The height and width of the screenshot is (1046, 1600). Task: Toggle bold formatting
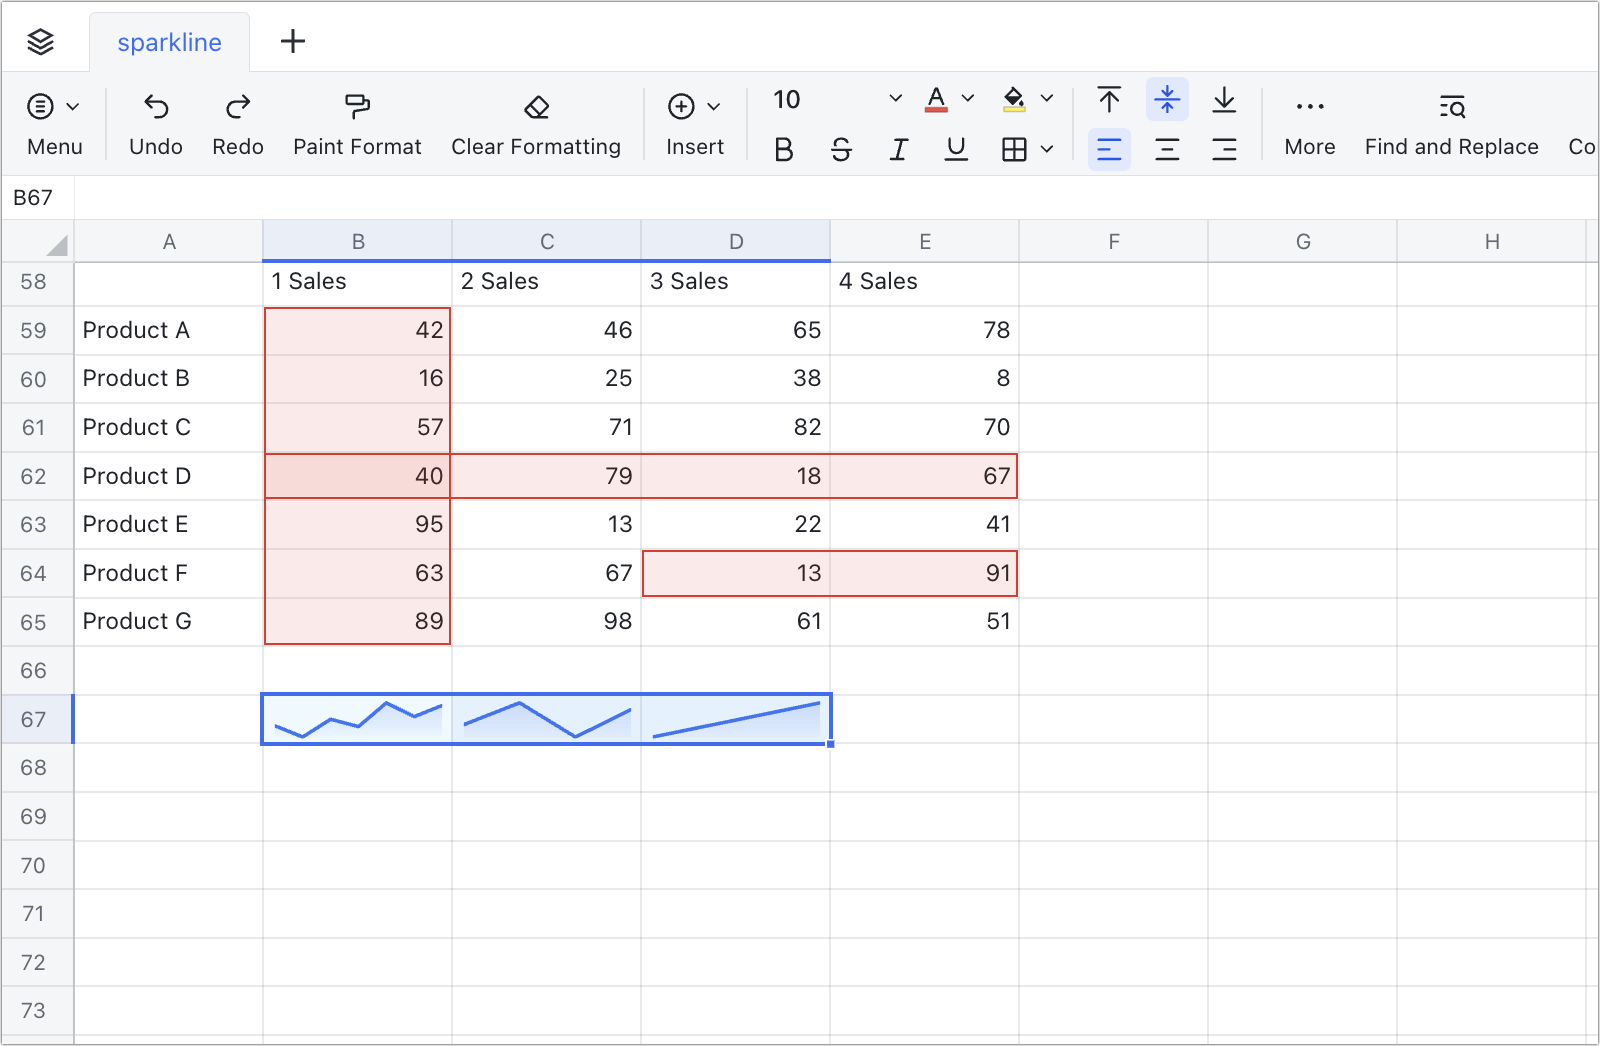coord(783,148)
